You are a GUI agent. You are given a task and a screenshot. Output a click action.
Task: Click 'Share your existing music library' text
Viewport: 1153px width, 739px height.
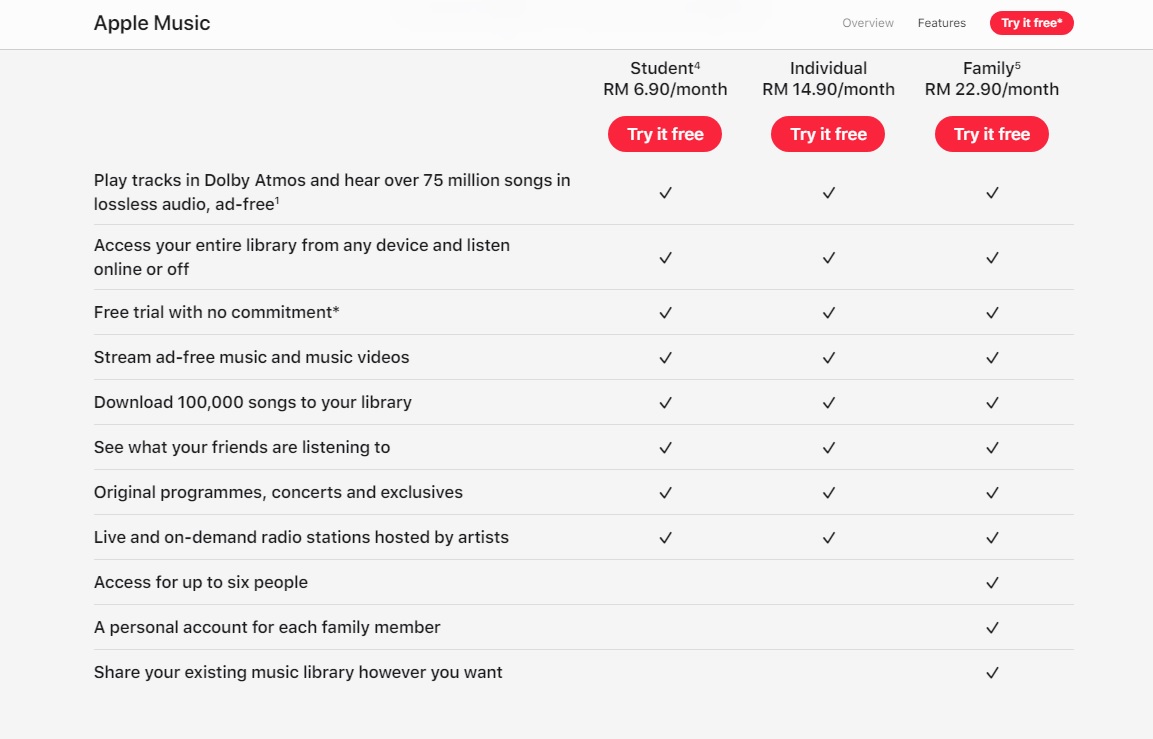pos(298,672)
